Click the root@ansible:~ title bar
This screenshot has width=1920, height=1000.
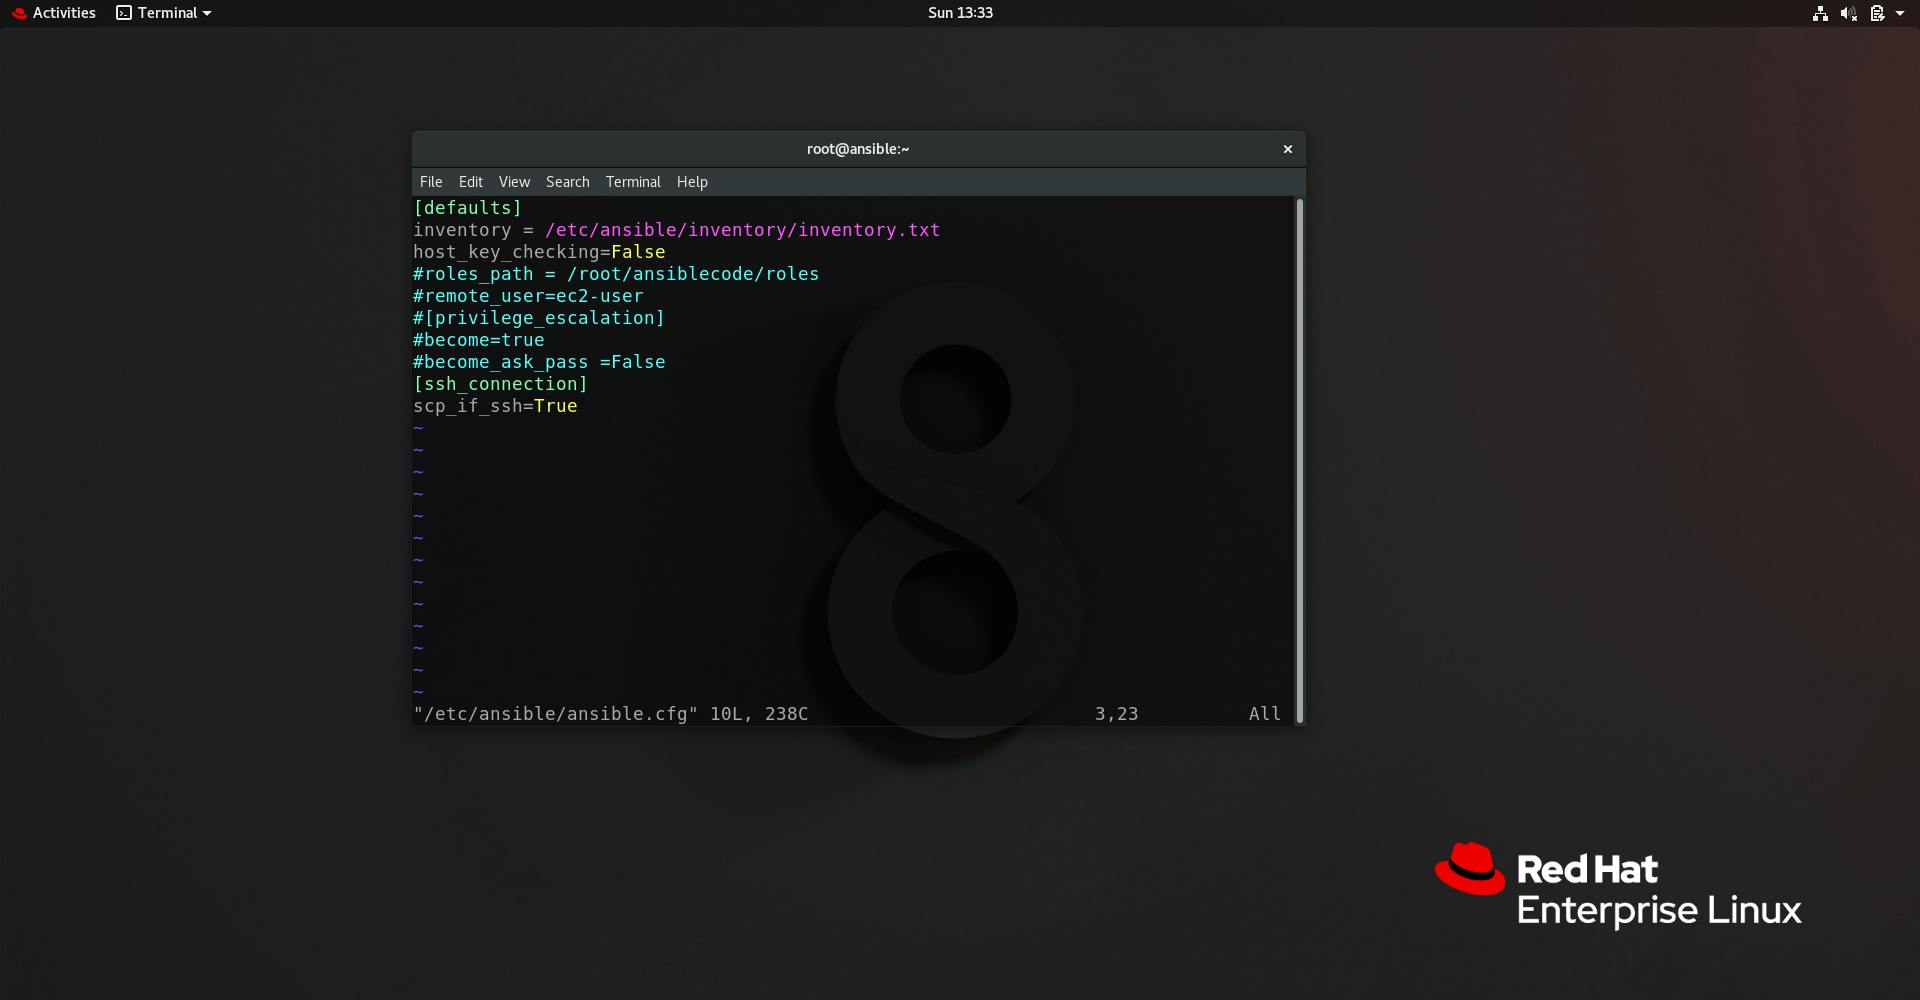tap(858, 149)
